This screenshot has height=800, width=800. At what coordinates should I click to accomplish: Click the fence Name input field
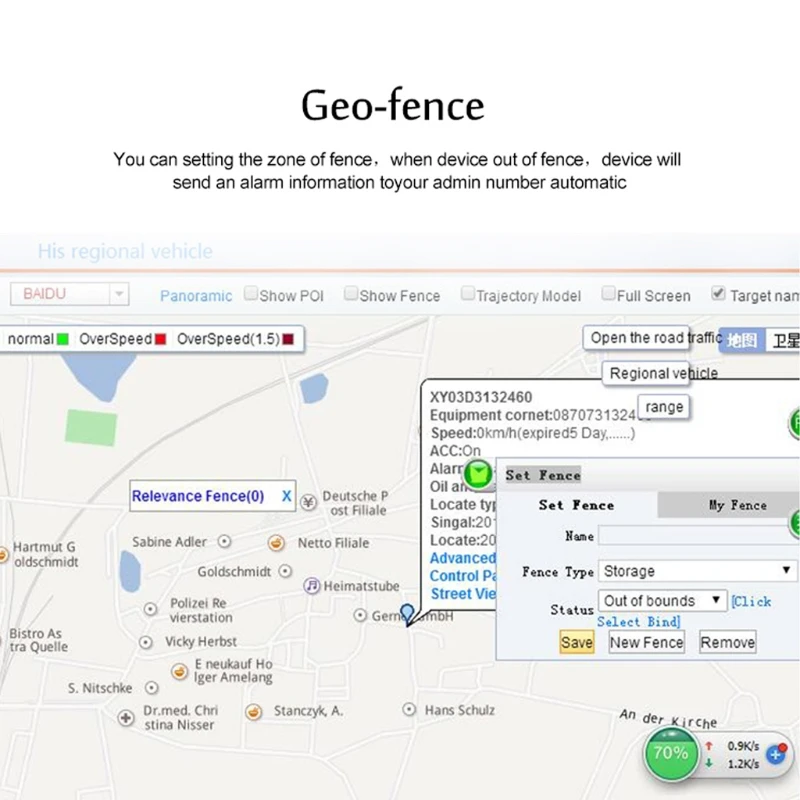pos(699,536)
